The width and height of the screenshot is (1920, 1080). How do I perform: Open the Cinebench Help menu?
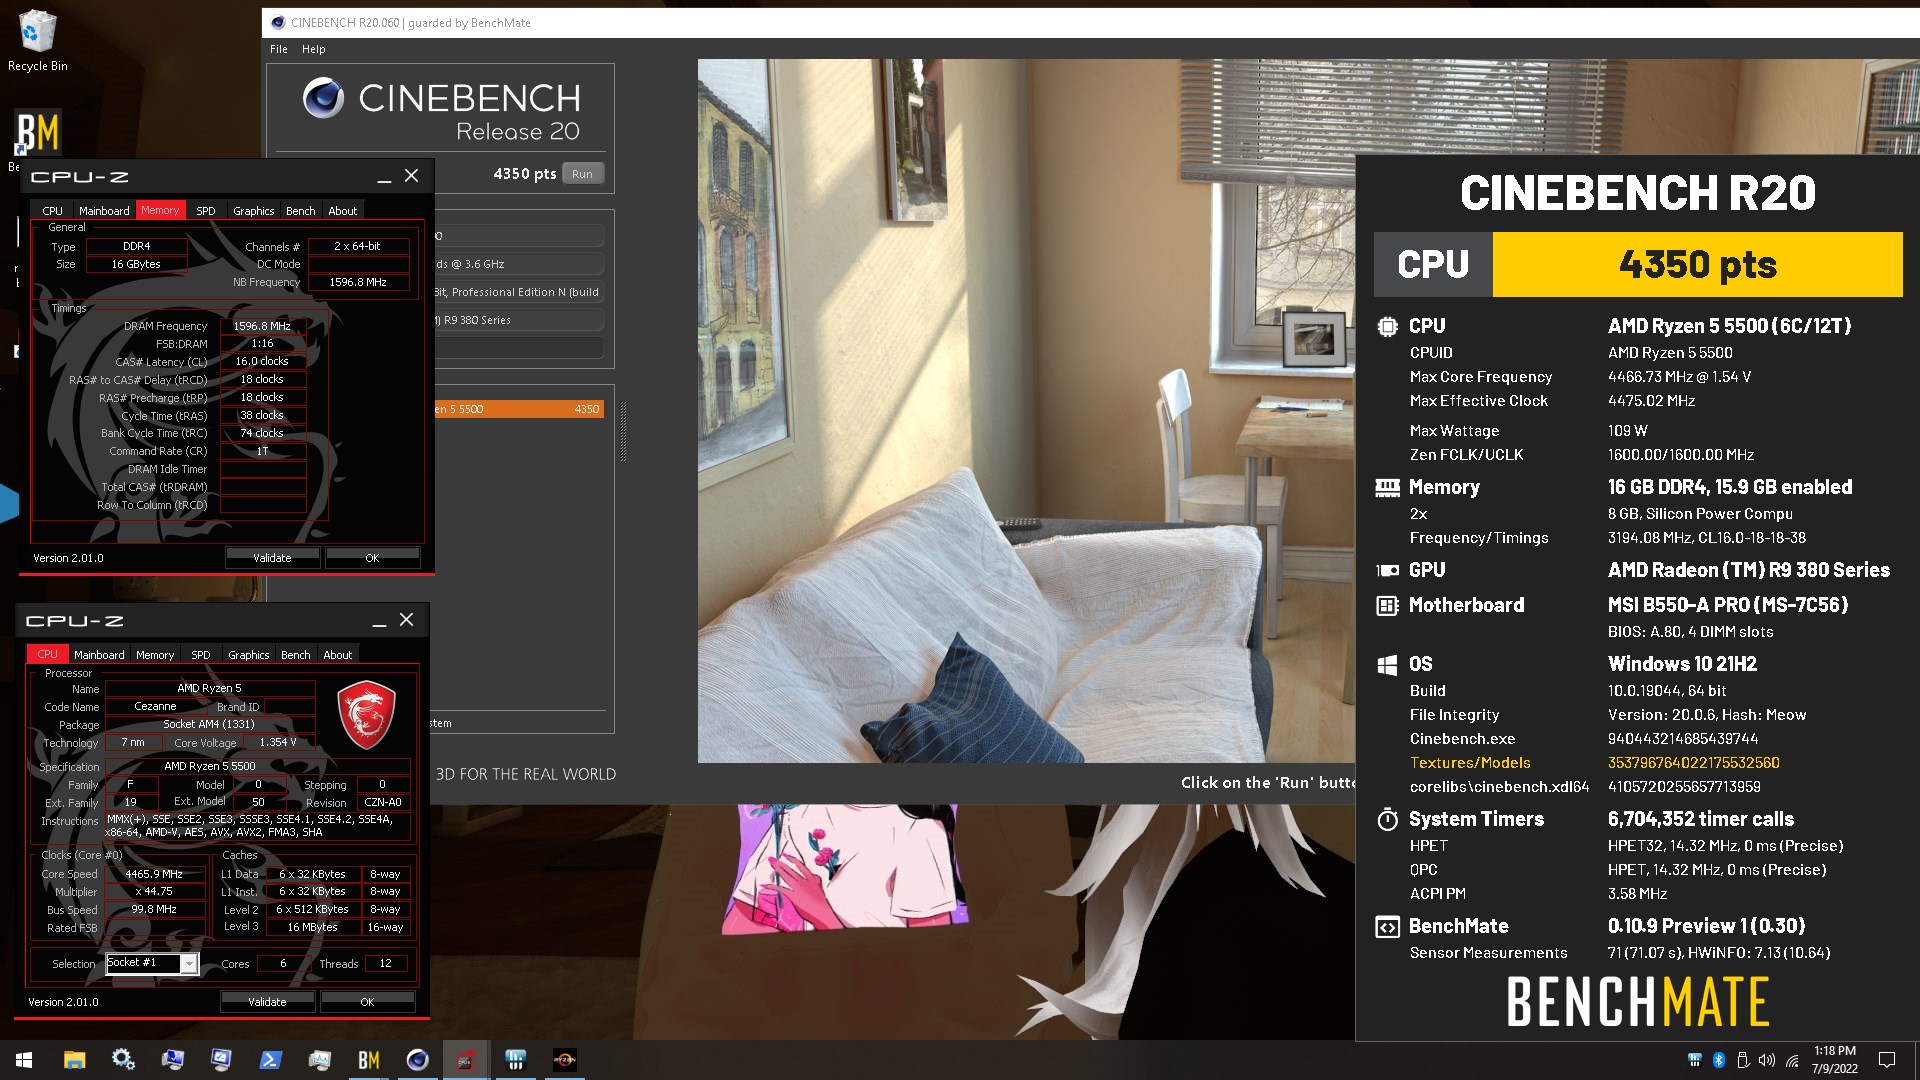click(x=314, y=49)
